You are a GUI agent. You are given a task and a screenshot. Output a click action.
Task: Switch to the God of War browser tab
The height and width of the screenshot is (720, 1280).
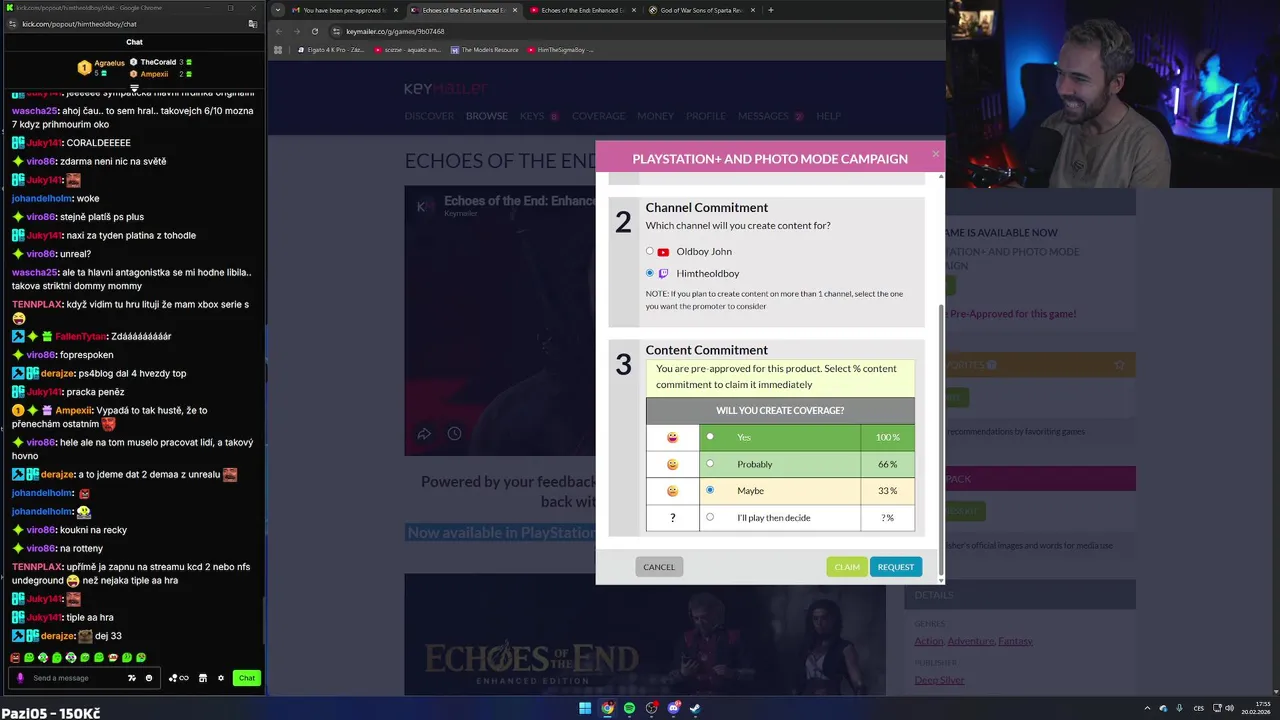[x=701, y=10]
